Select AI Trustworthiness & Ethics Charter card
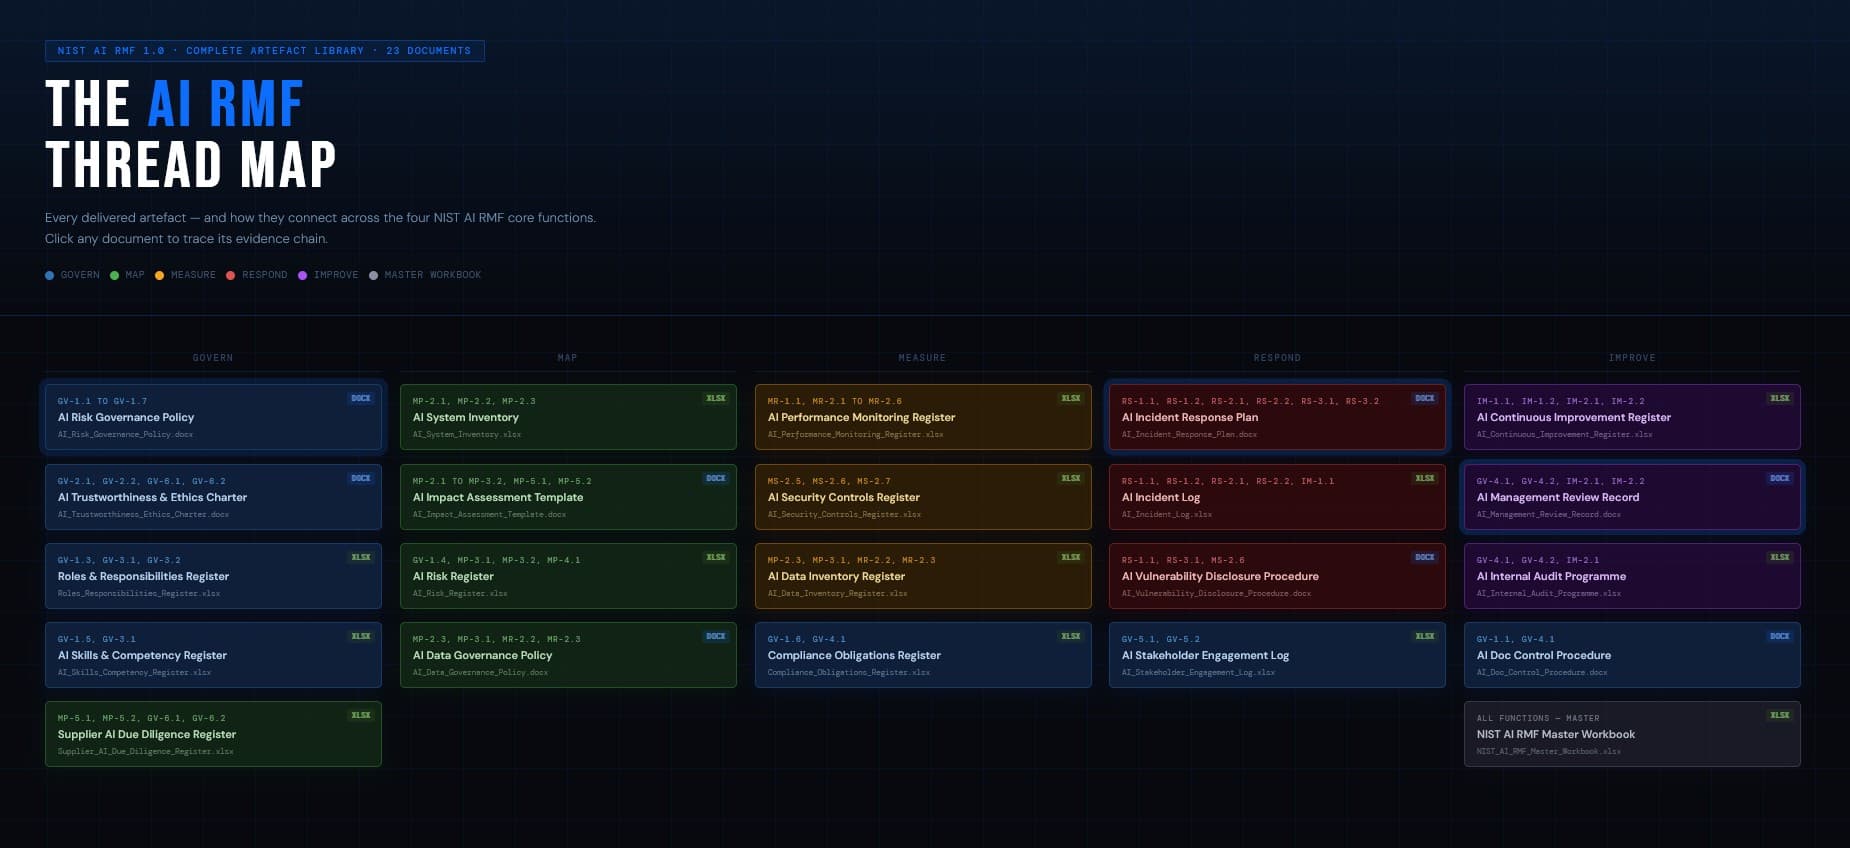Image resolution: width=1850 pixels, height=848 pixels. pos(213,497)
